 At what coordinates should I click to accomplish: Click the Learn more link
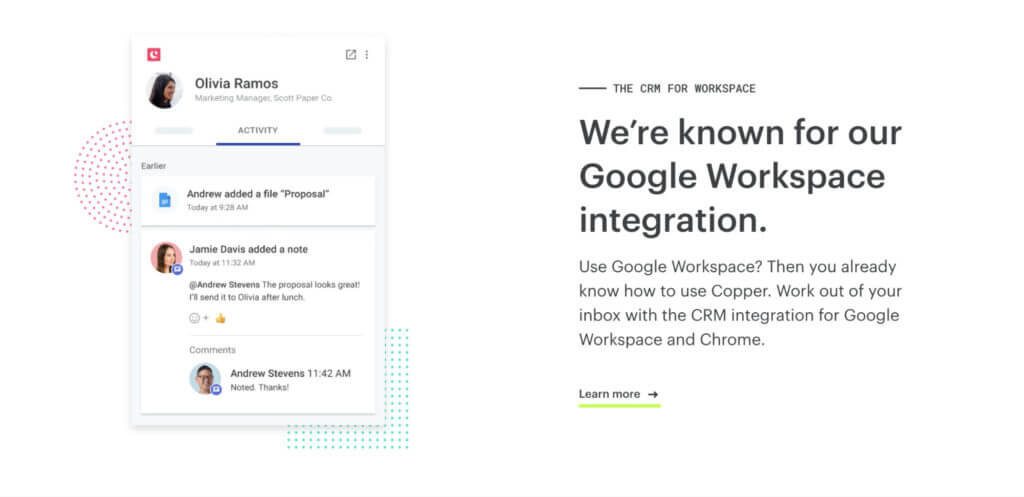point(618,394)
